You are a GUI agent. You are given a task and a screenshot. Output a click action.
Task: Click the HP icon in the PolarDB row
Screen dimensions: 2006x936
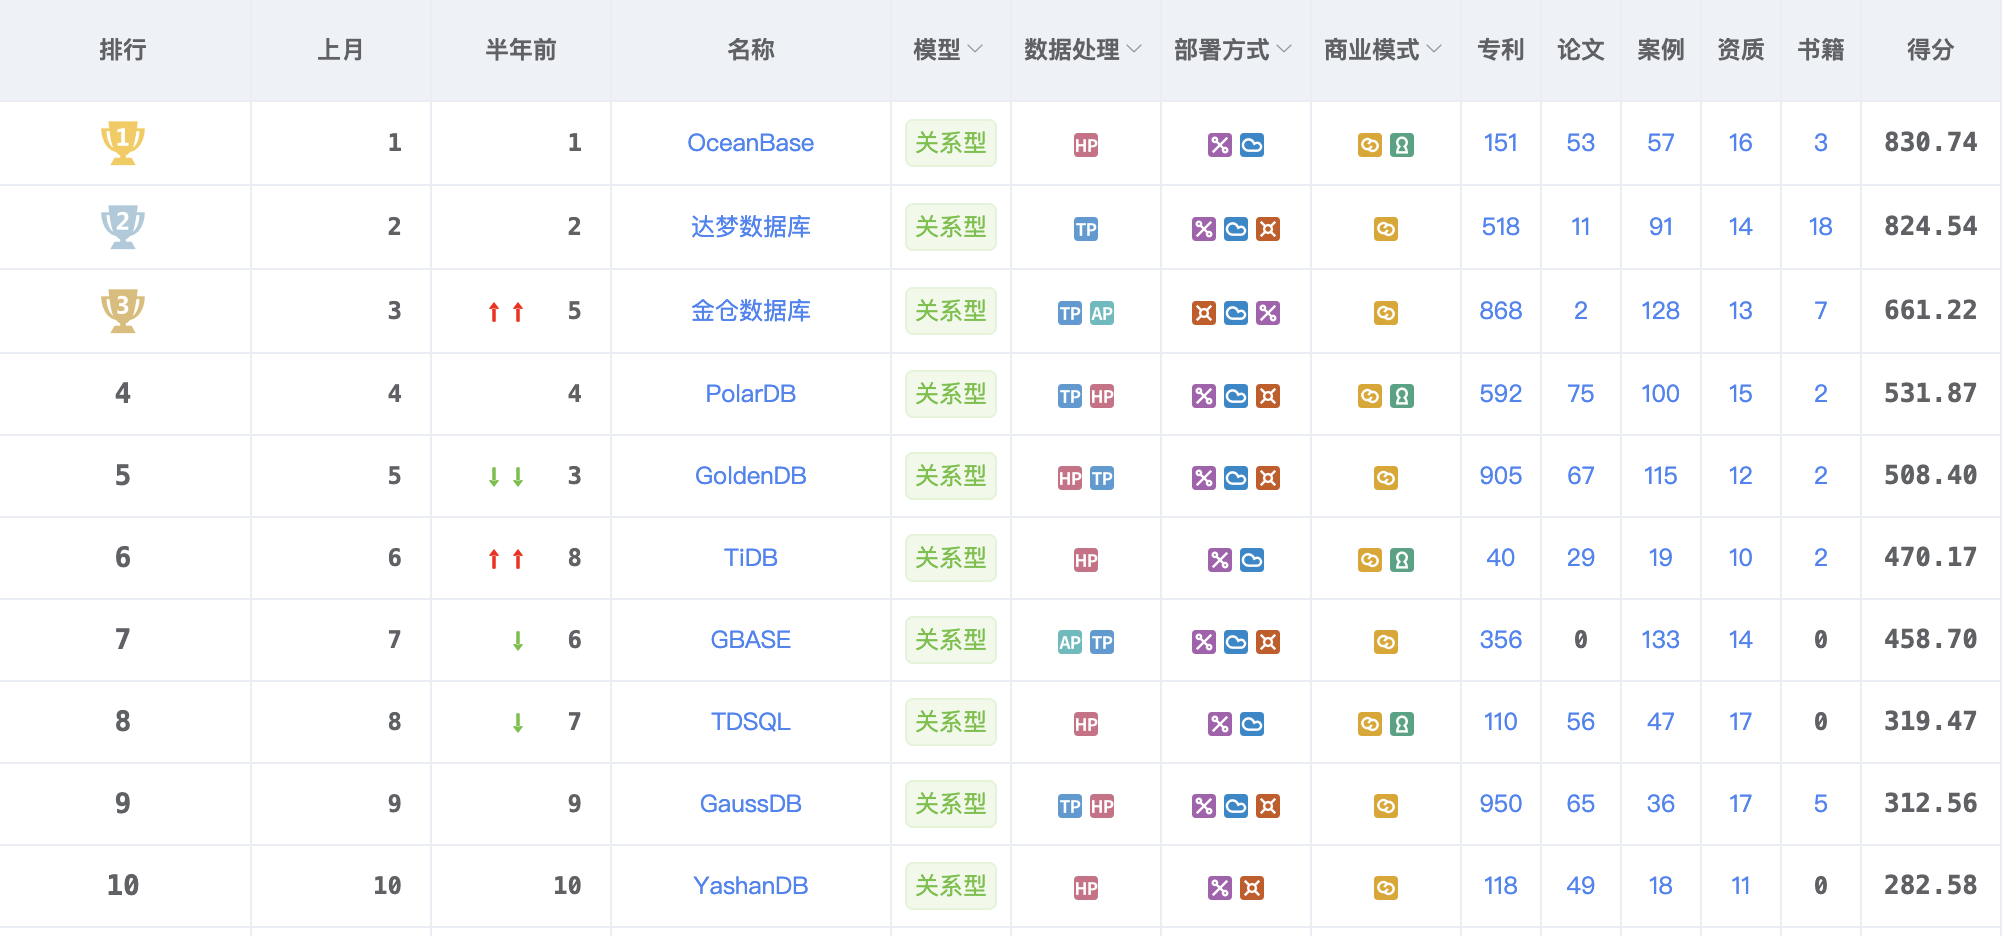(1102, 396)
